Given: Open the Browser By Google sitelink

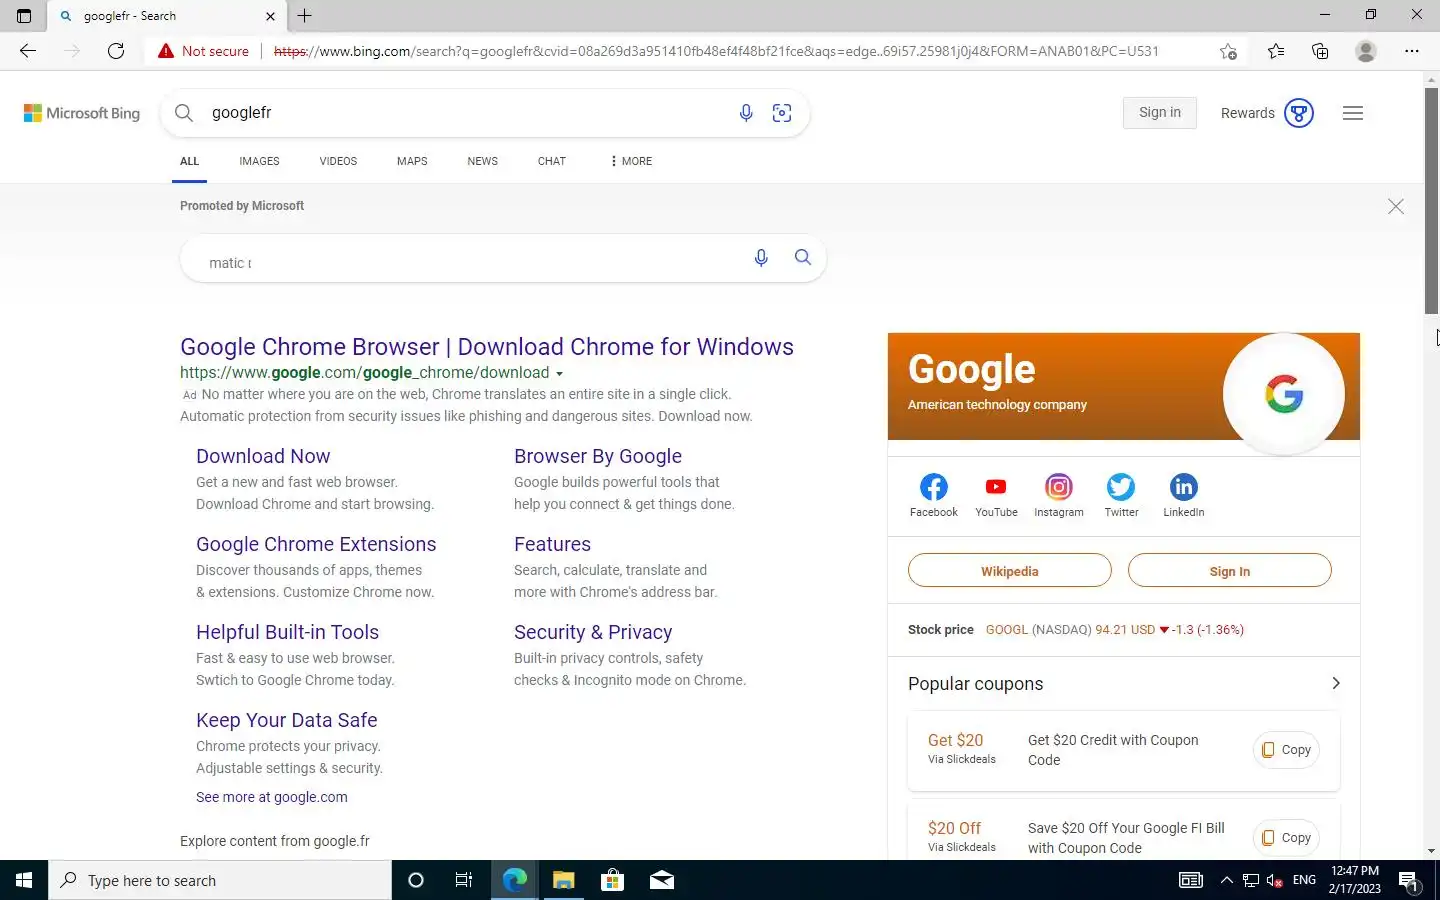Looking at the screenshot, I should coord(598,456).
